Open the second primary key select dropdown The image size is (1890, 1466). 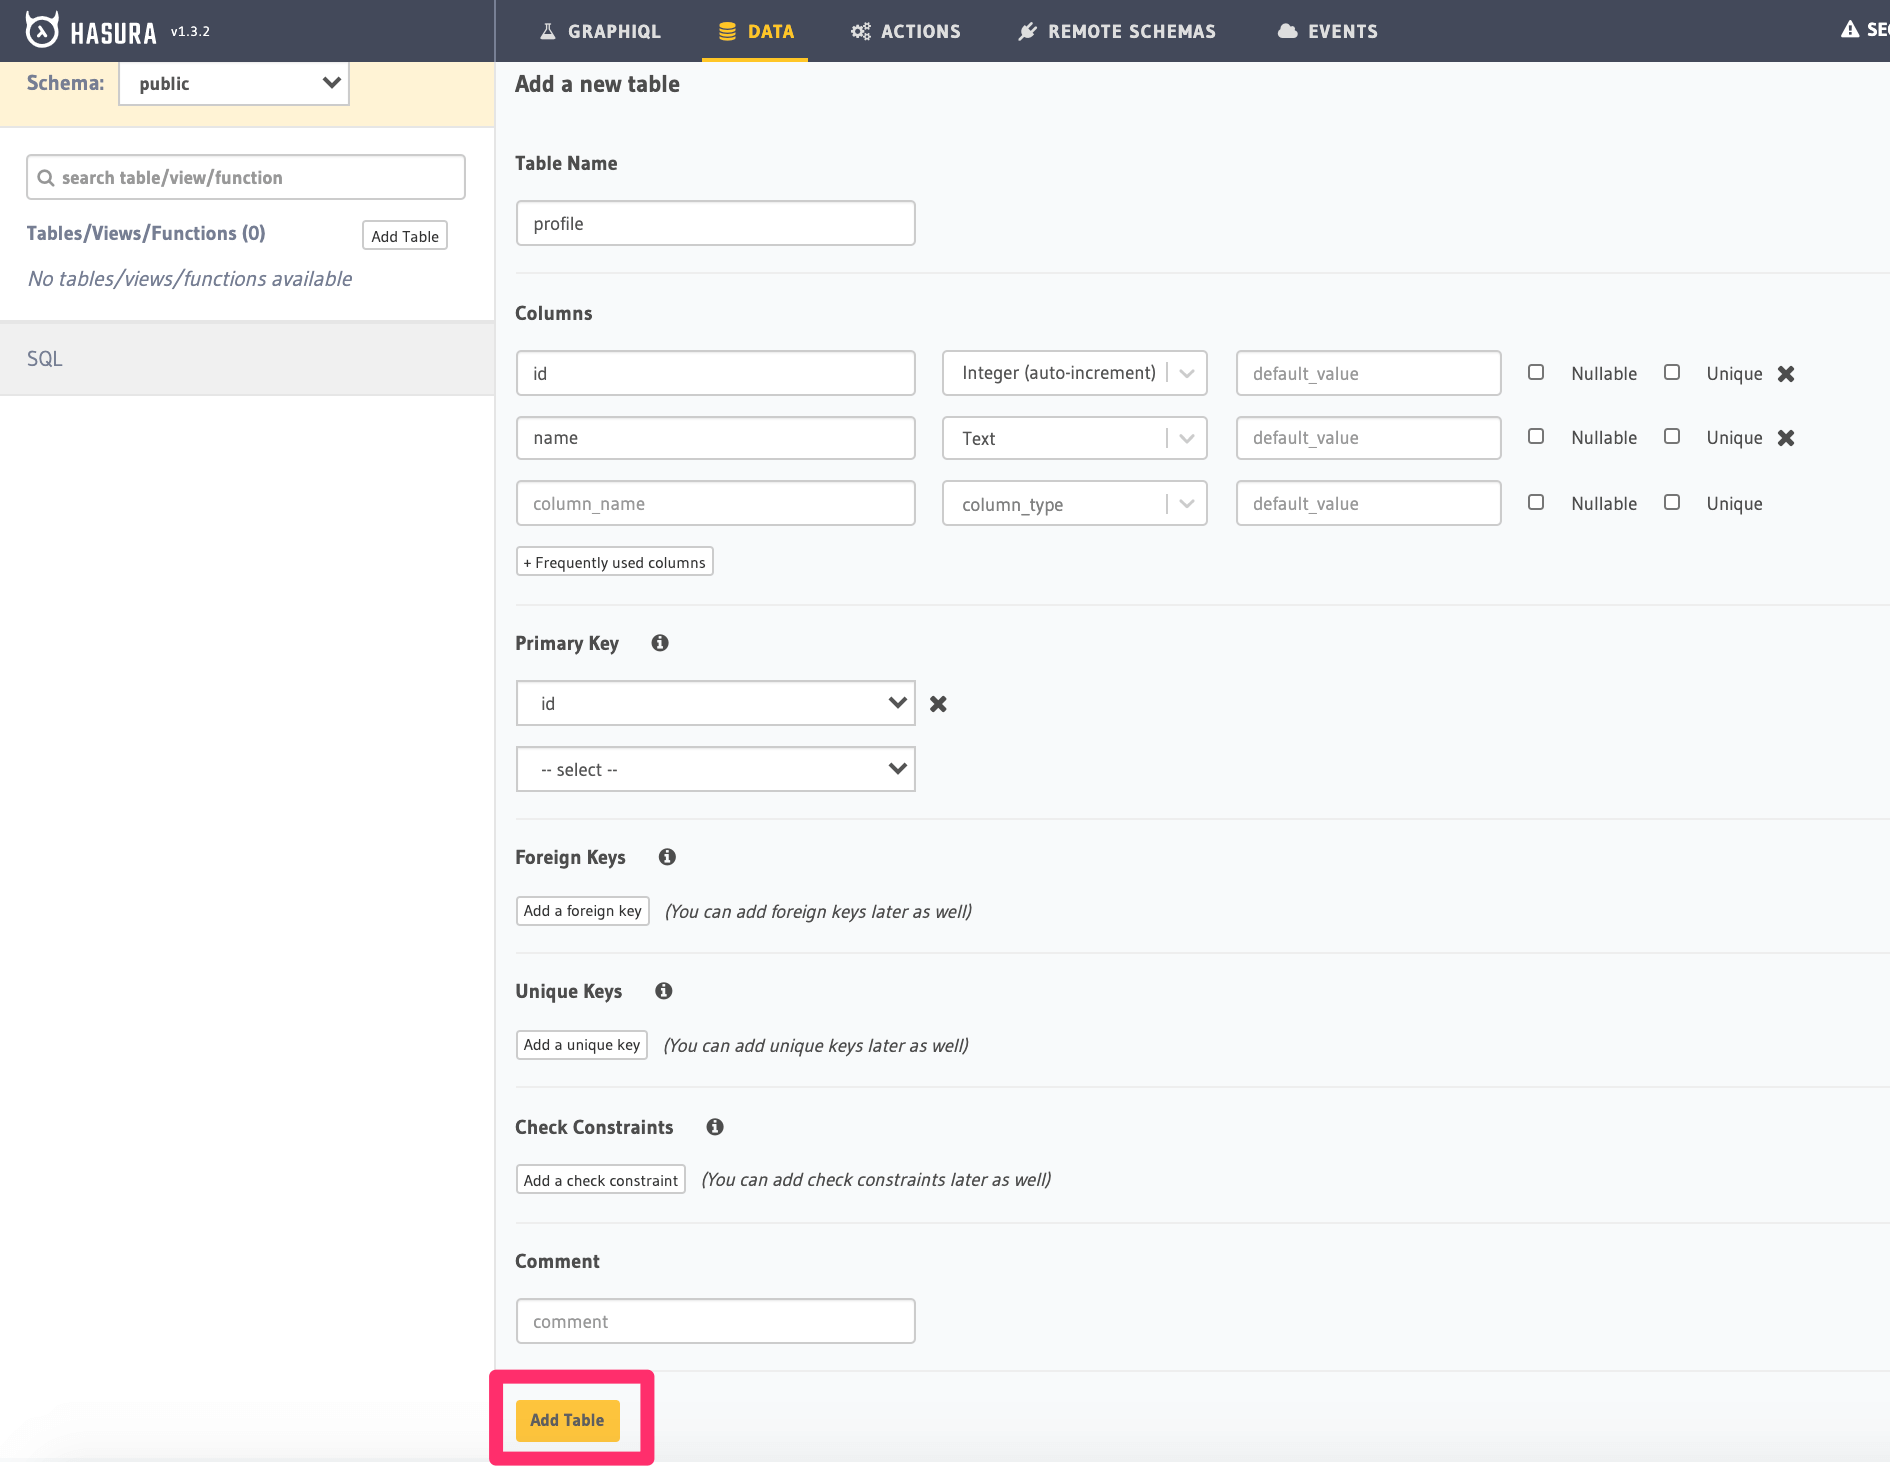pyautogui.click(x=715, y=769)
